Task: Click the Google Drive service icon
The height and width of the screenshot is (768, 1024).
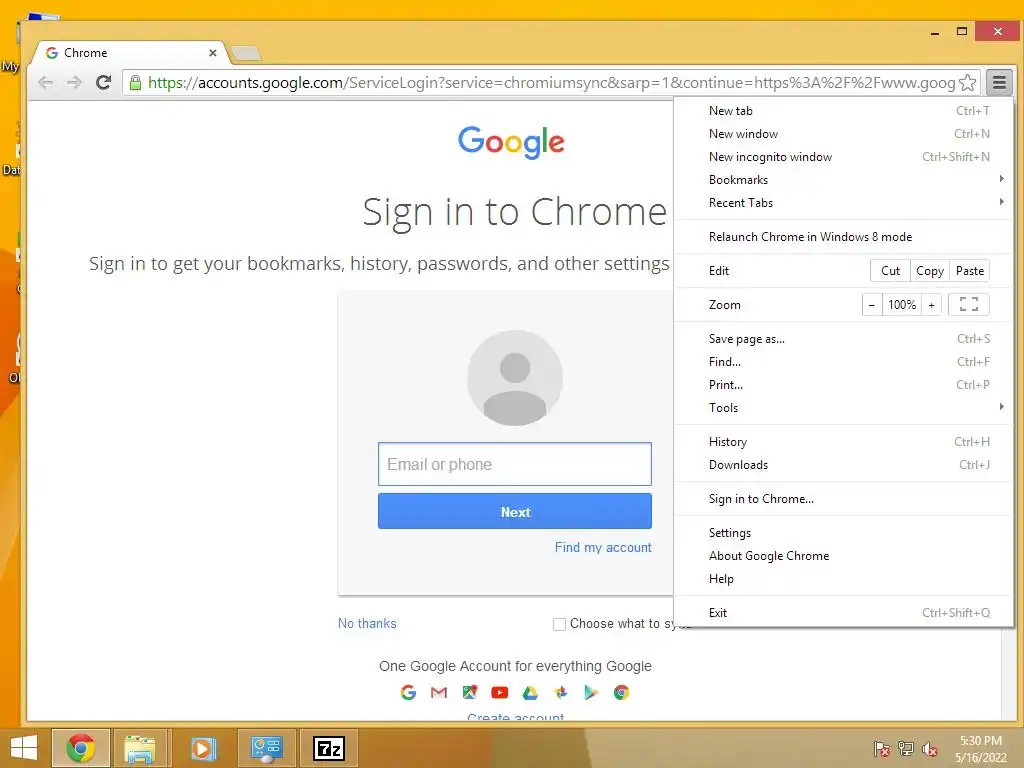Action: (x=530, y=692)
